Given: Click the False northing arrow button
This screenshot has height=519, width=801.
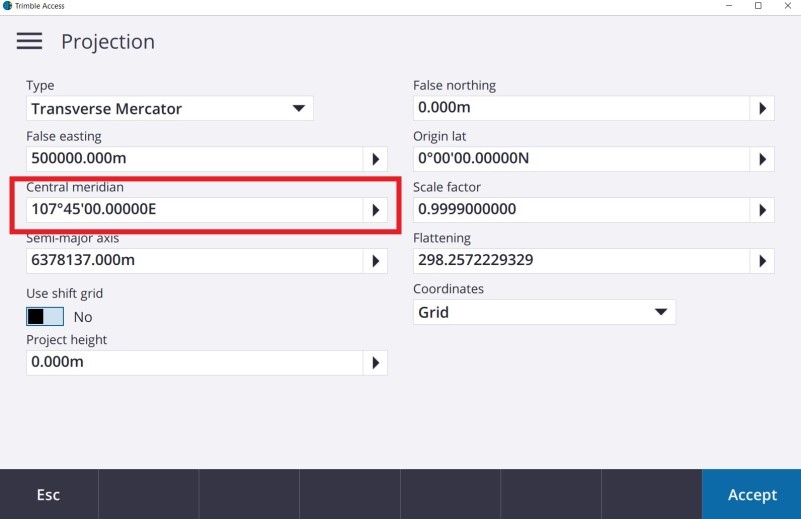Looking at the screenshot, I should (x=762, y=108).
